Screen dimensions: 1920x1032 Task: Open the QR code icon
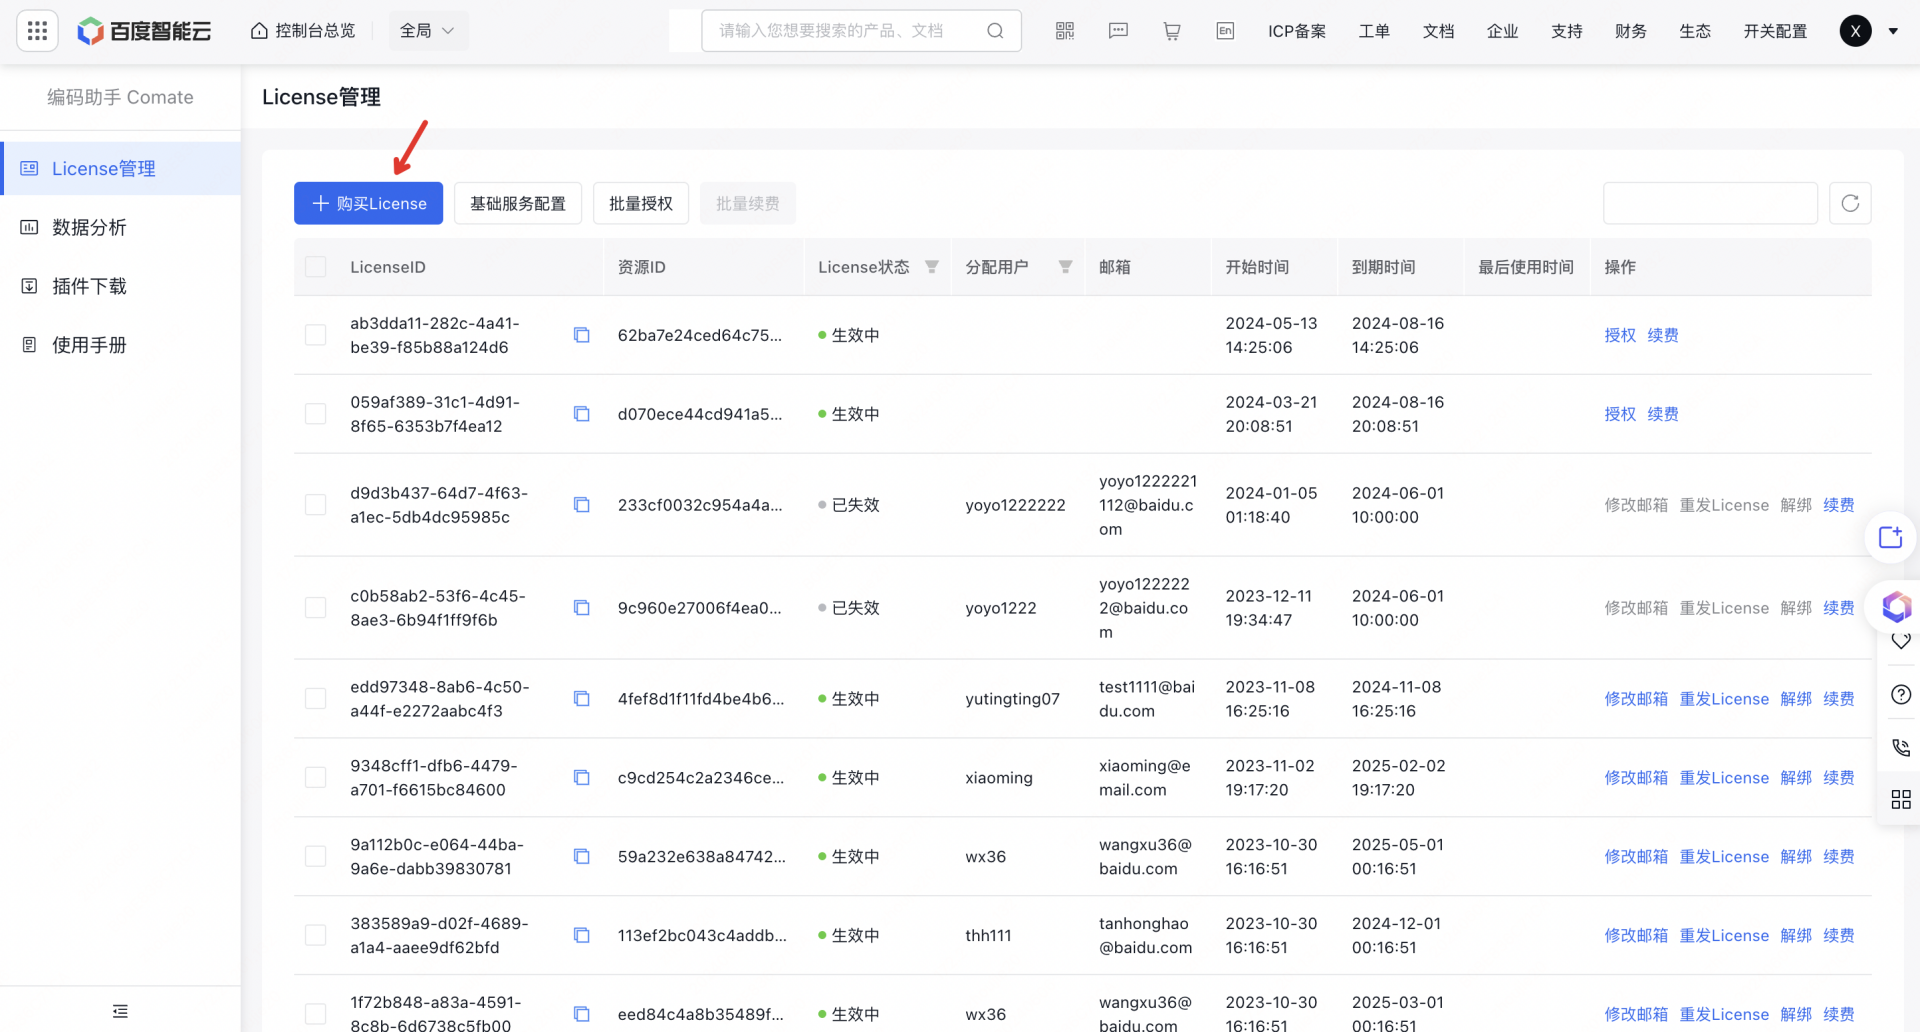(x=1065, y=31)
